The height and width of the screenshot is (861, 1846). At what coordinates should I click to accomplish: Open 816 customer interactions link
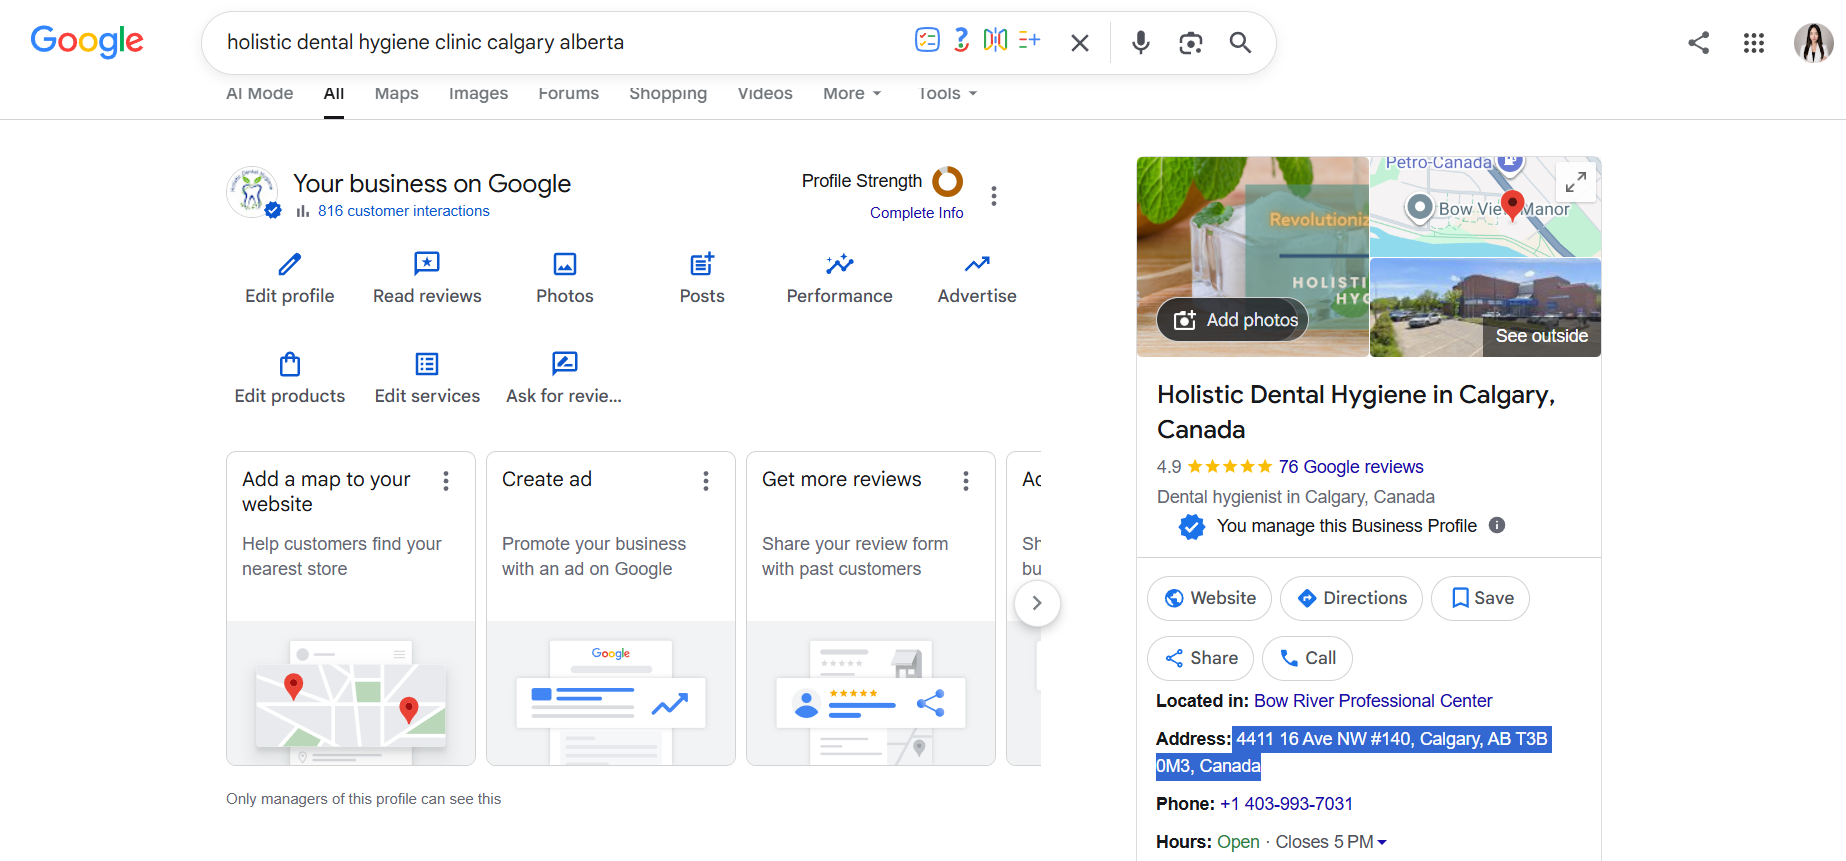[403, 211]
